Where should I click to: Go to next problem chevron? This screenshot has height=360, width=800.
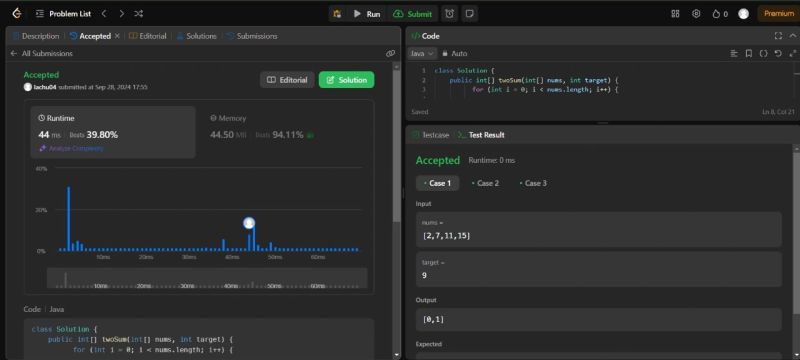pos(121,14)
